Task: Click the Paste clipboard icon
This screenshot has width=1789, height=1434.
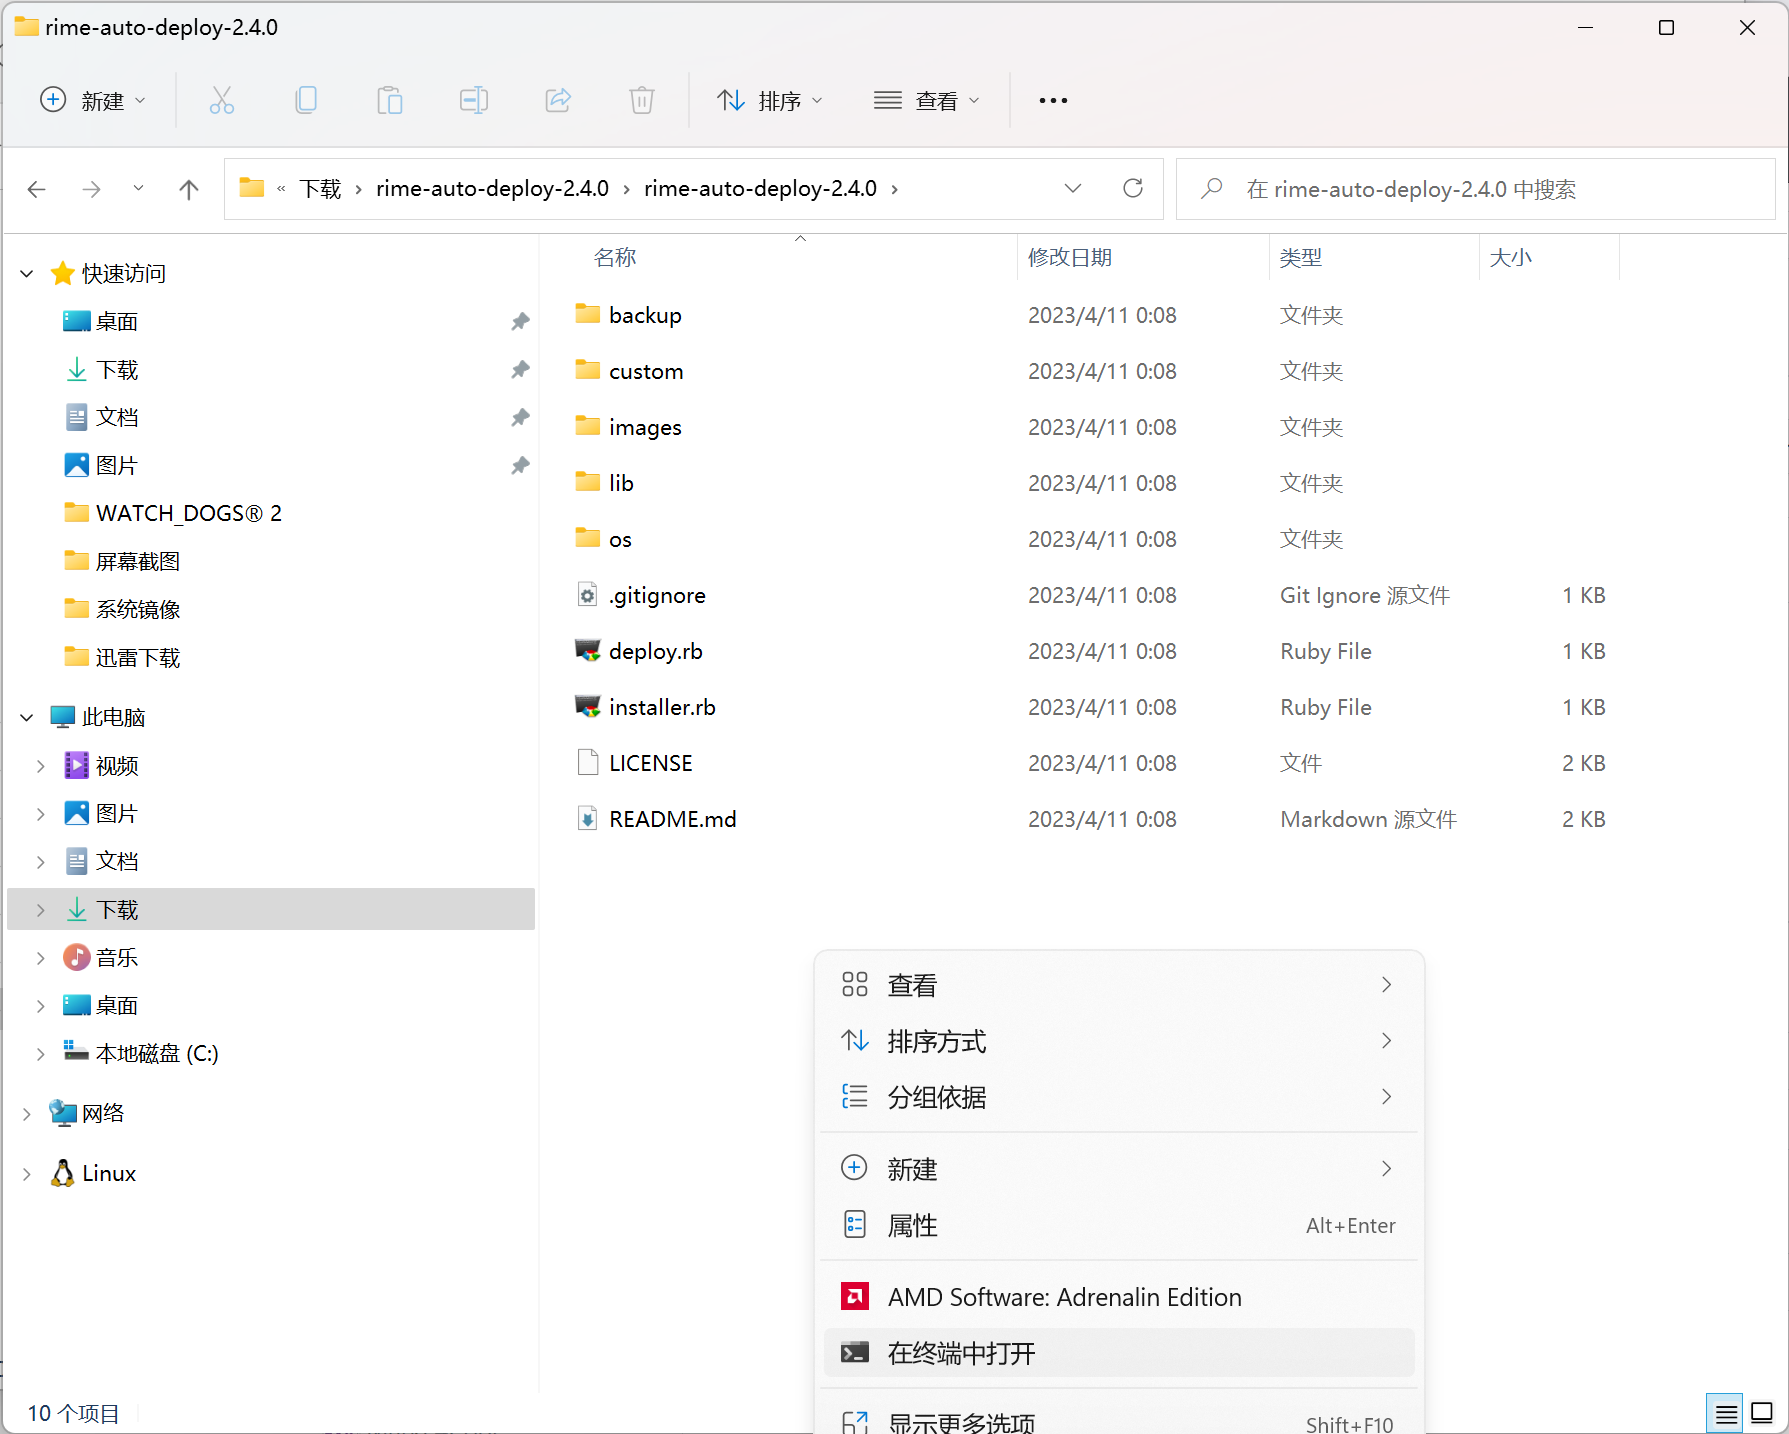Action: [x=389, y=100]
